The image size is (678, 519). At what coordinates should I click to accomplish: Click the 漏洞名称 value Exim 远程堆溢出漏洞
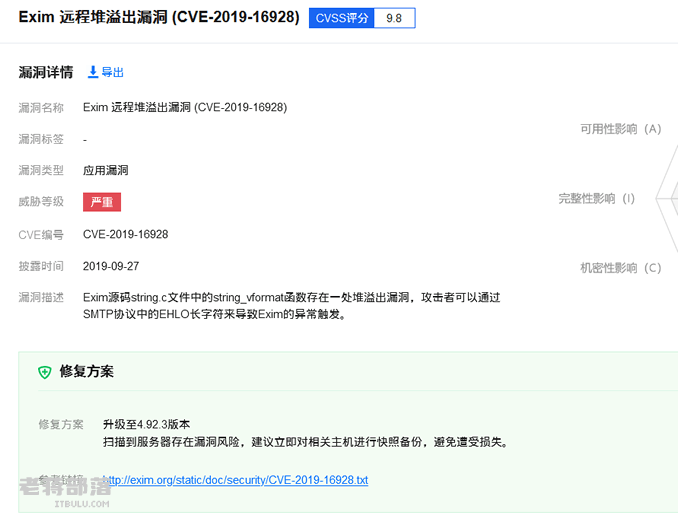[x=185, y=107]
